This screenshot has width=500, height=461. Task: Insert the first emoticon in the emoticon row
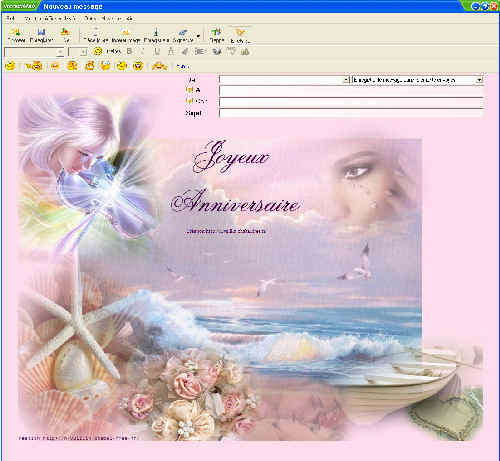(11, 66)
